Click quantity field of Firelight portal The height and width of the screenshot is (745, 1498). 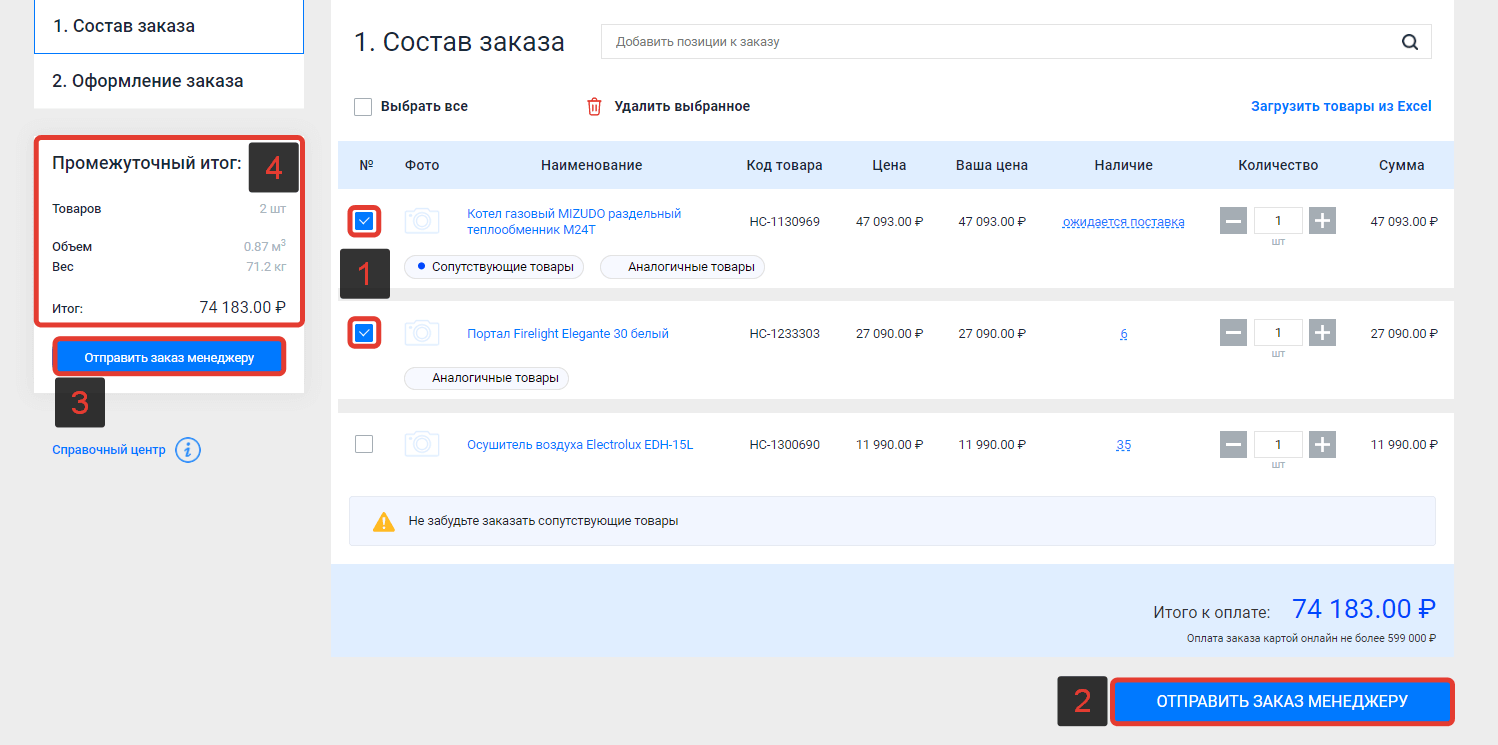point(1278,333)
